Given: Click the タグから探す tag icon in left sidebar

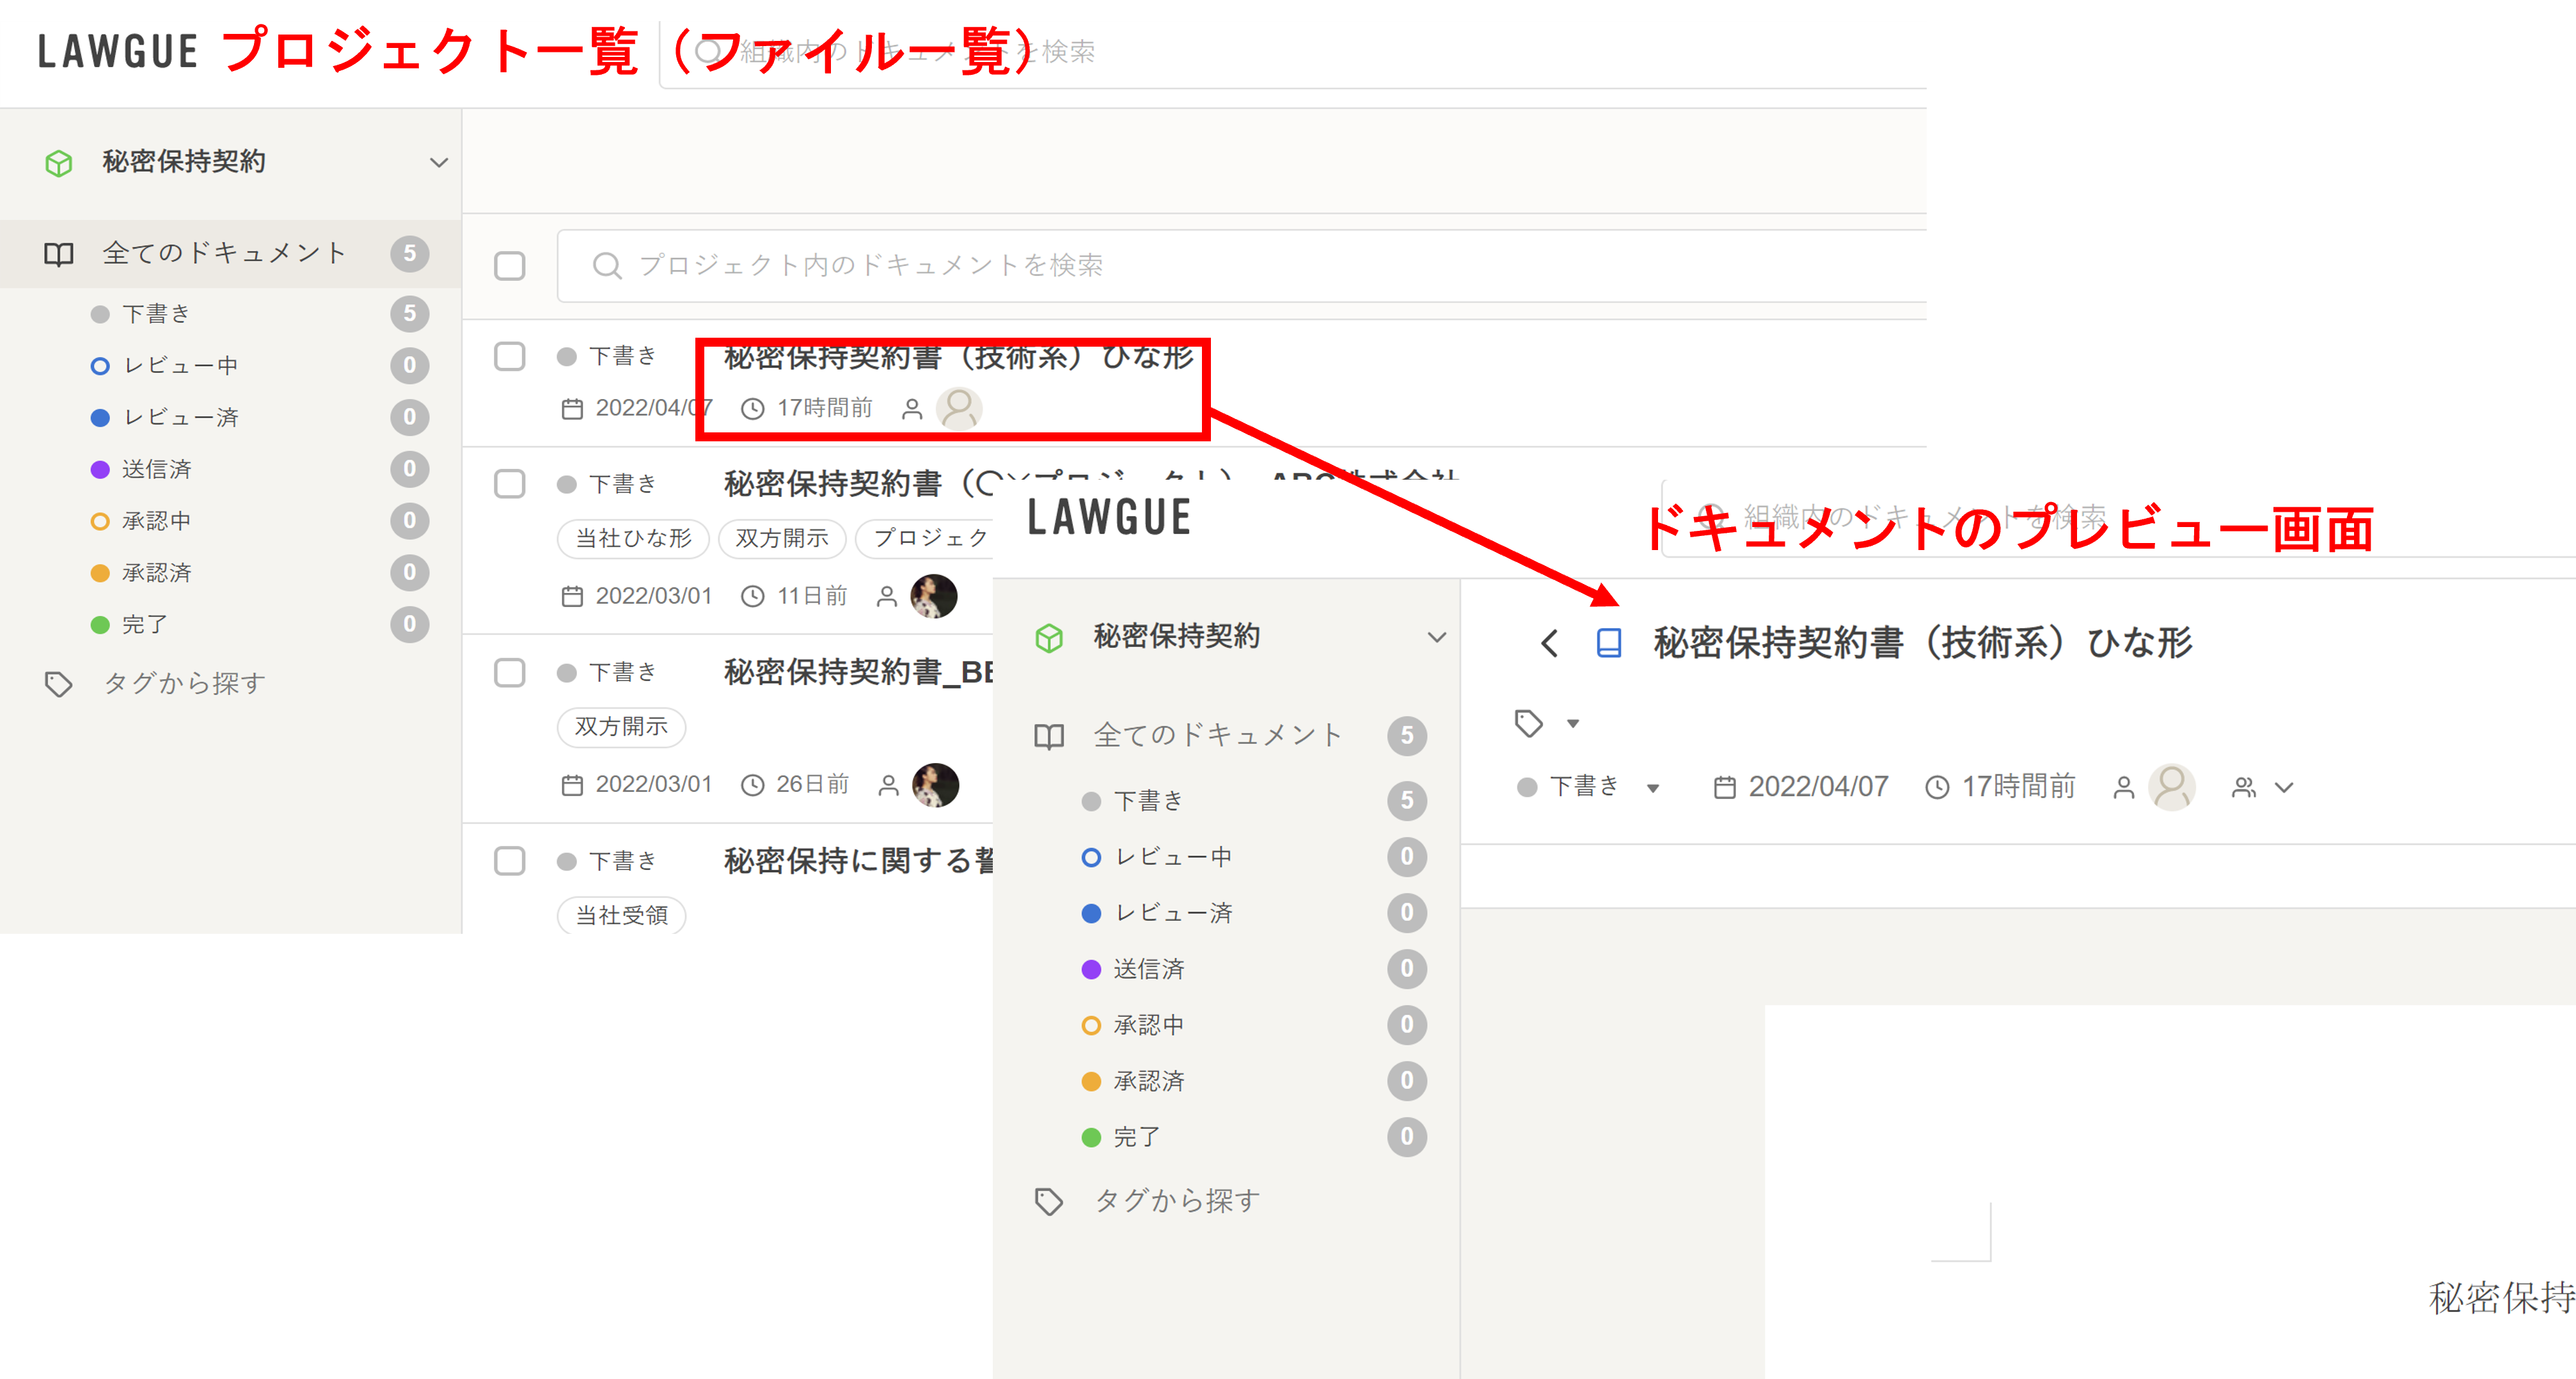Looking at the screenshot, I should [59, 684].
